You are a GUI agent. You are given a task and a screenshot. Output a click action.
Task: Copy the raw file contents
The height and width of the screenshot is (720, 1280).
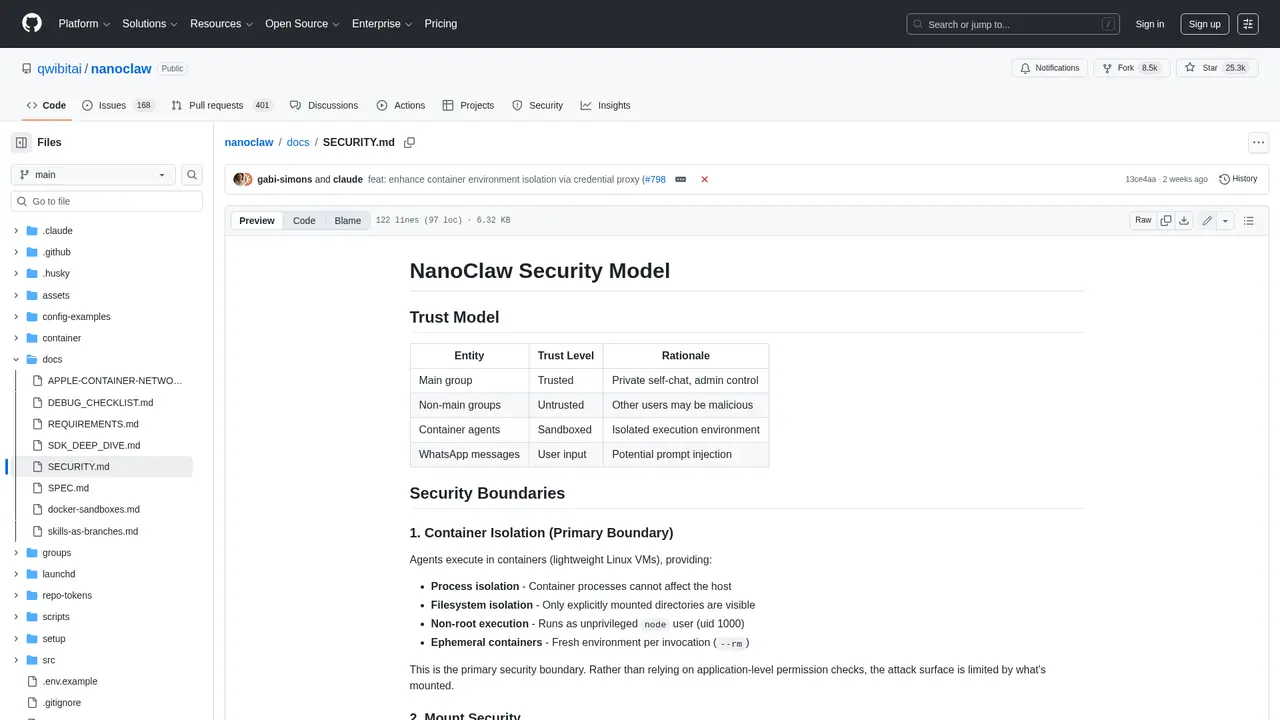click(1166, 221)
